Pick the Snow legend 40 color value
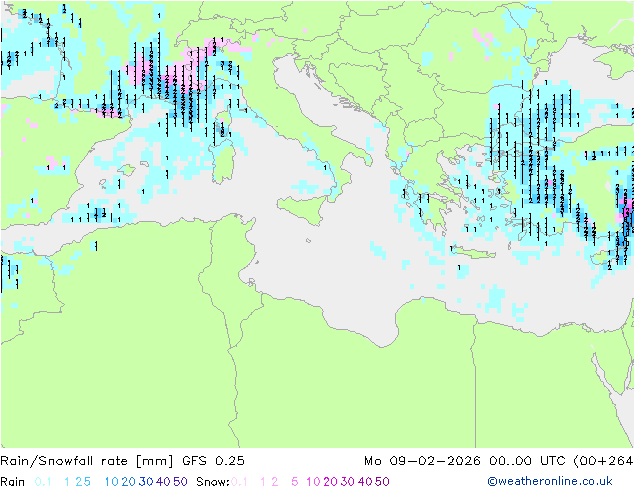Screen dimensions: 634x490 [x=365, y=482]
